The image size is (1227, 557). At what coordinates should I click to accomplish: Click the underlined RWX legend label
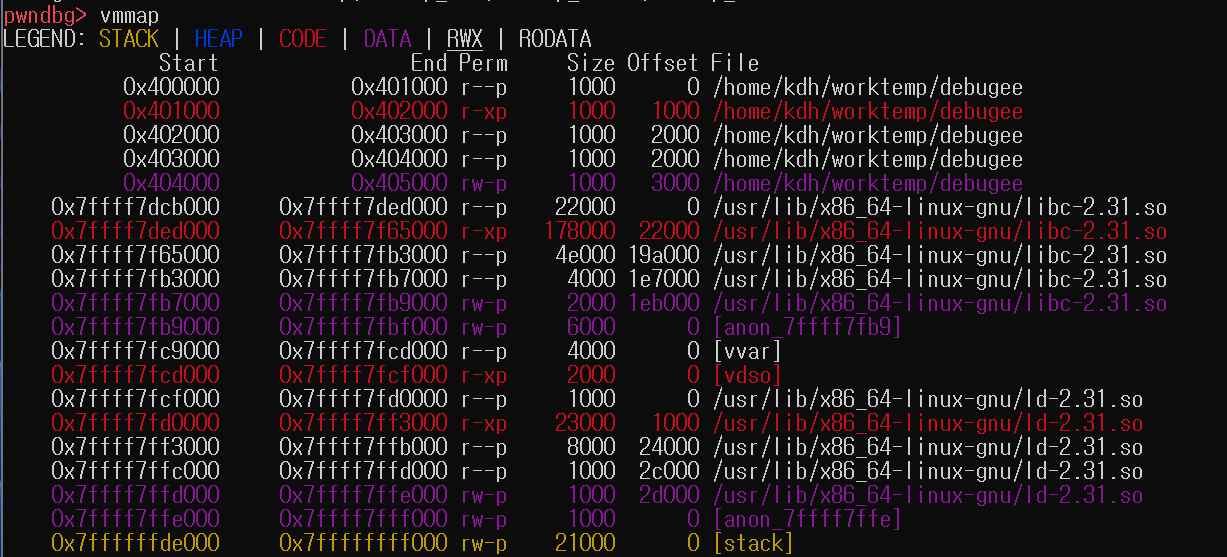click(x=464, y=39)
